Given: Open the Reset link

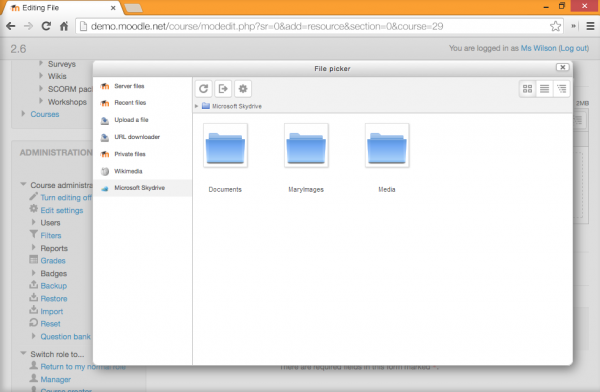Looking at the screenshot, I should point(51,324).
